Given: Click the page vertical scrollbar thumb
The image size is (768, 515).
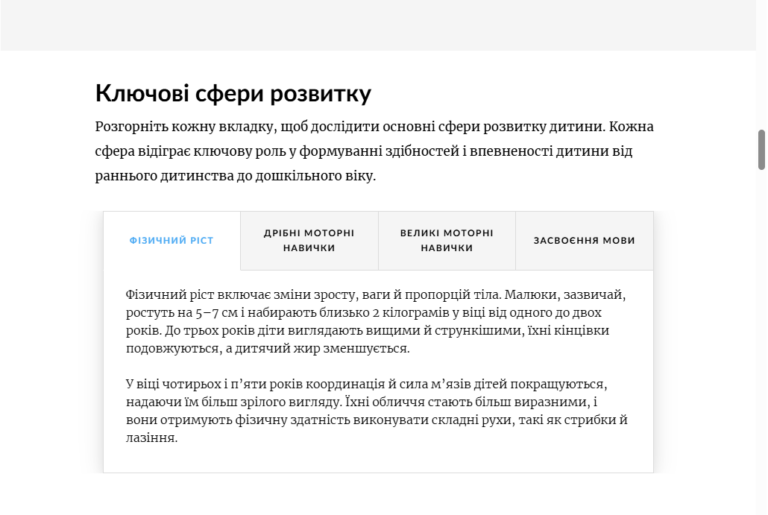Looking at the screenshot, I should [762, 150].
